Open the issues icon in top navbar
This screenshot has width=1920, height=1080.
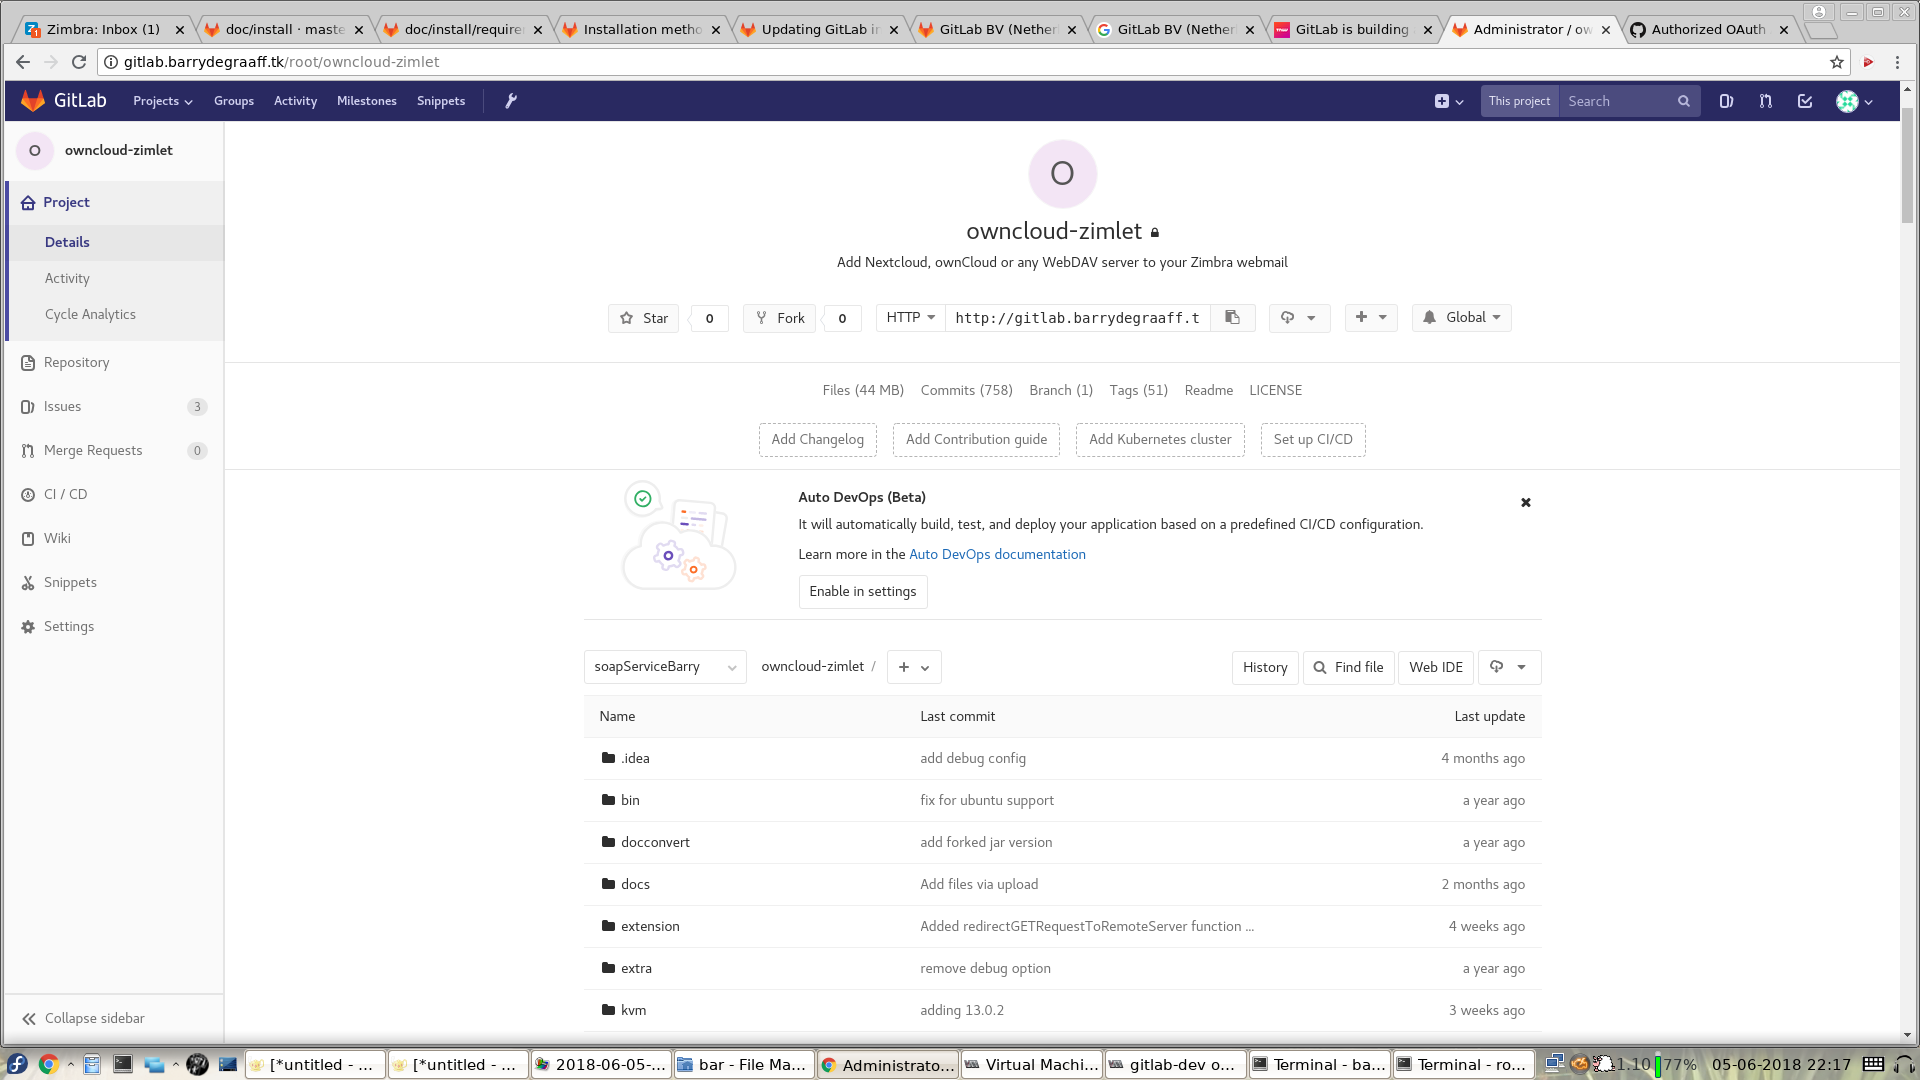click(x=1726, y=101)
